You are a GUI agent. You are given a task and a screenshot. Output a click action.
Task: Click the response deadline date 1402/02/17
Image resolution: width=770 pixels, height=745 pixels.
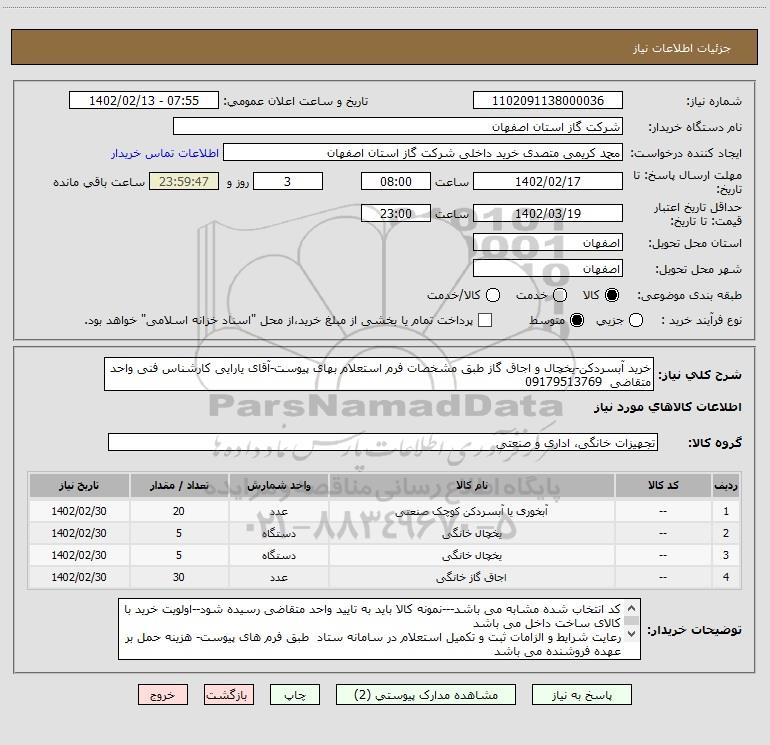548,182
